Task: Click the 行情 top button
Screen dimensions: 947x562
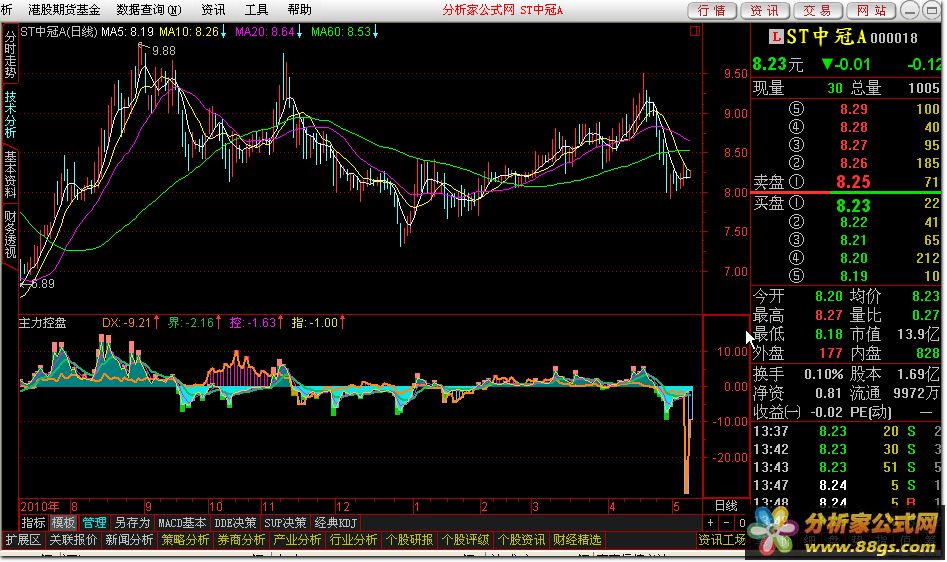Action: [x=712, y=10]
